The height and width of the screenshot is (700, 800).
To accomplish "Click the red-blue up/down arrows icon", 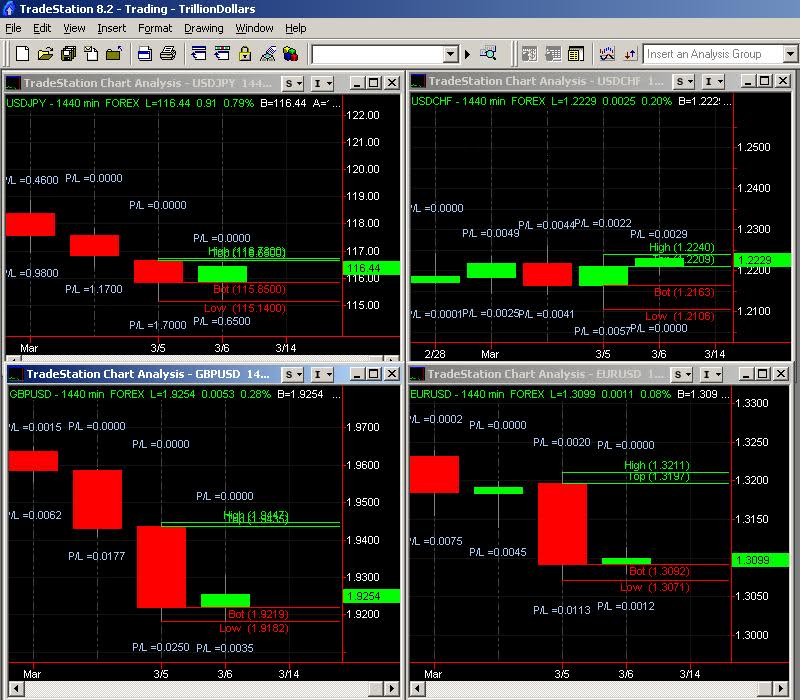I will pyautogui.click(x=631, y=54).
